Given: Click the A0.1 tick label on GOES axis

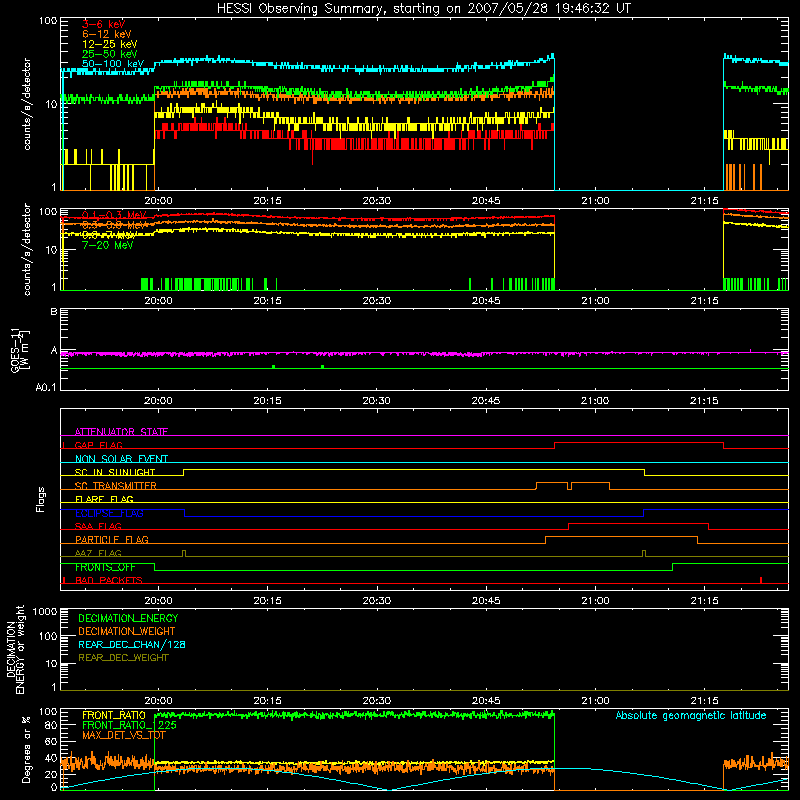Looking at the screenshot, I should coord(46,388).
